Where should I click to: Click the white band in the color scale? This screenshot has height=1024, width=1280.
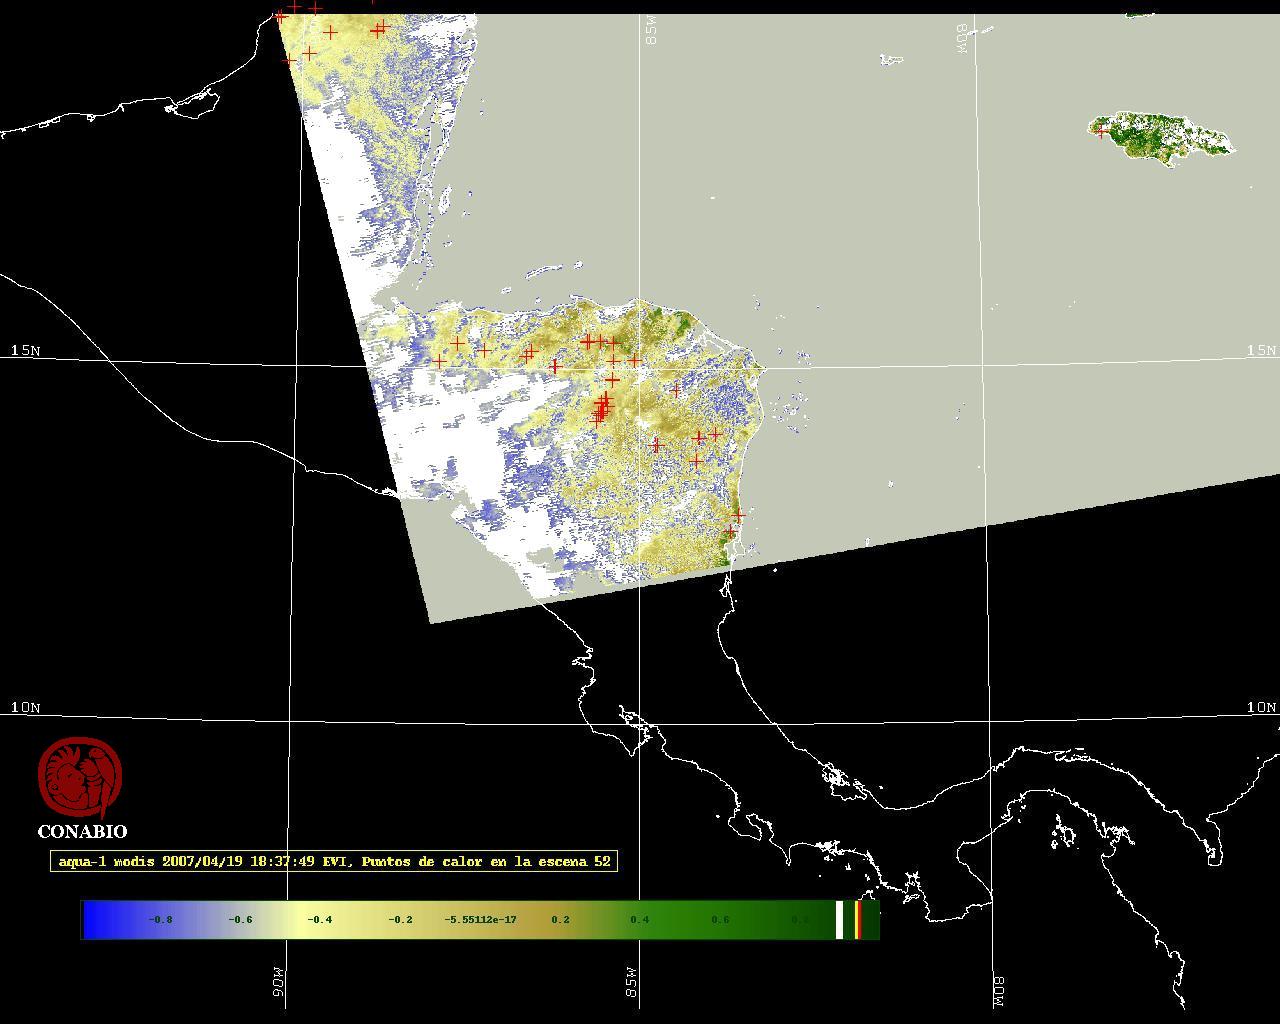click(839, 920)
